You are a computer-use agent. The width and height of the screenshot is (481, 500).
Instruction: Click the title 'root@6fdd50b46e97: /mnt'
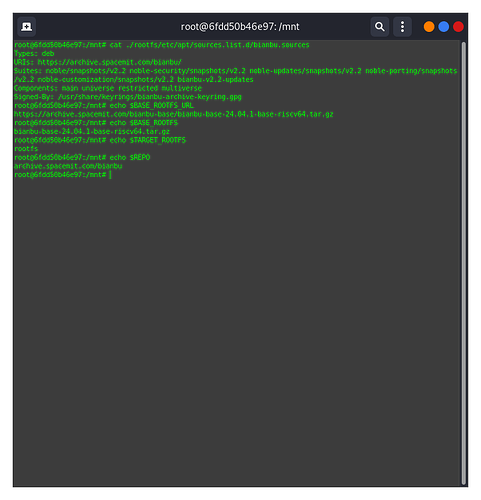pos(240,27)
